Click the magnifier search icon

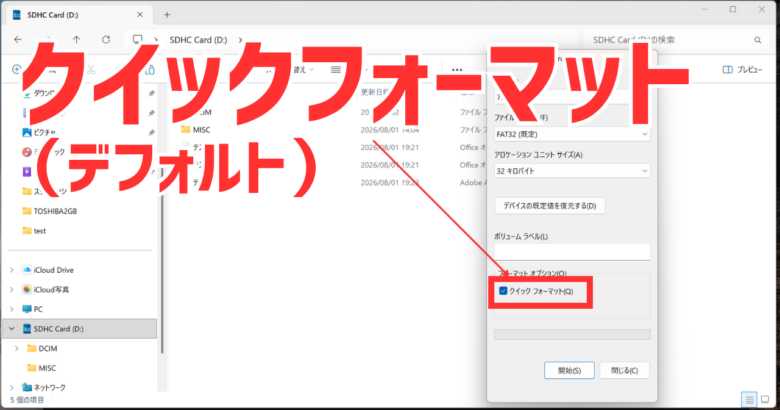[x=757, y=40]
